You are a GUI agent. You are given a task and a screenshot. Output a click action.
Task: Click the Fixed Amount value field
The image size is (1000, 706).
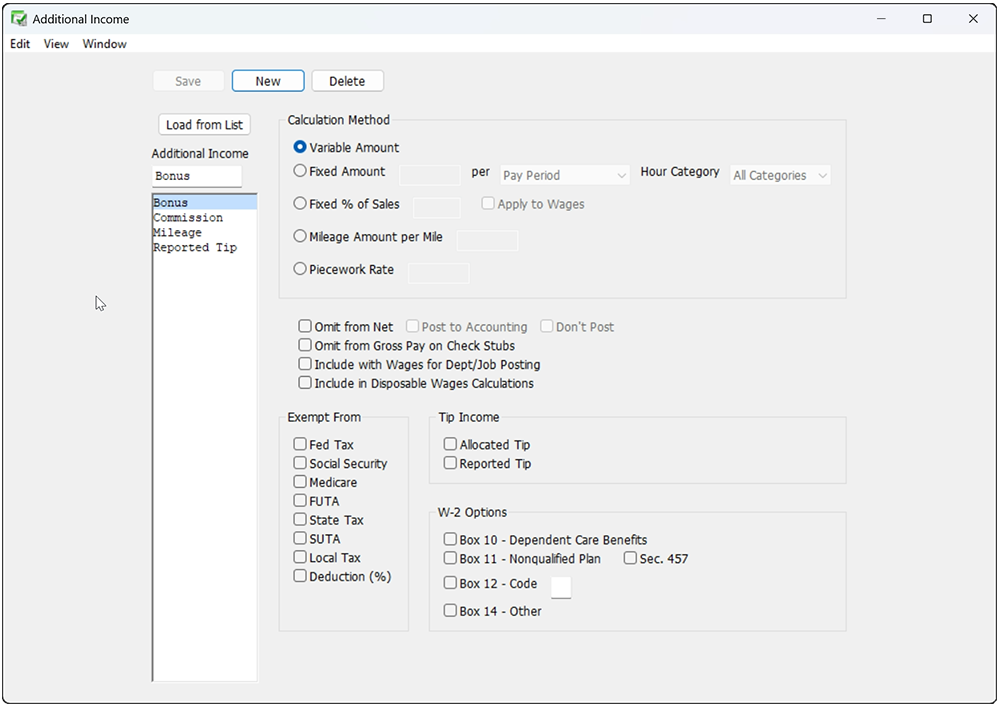[x=429, y=175]
